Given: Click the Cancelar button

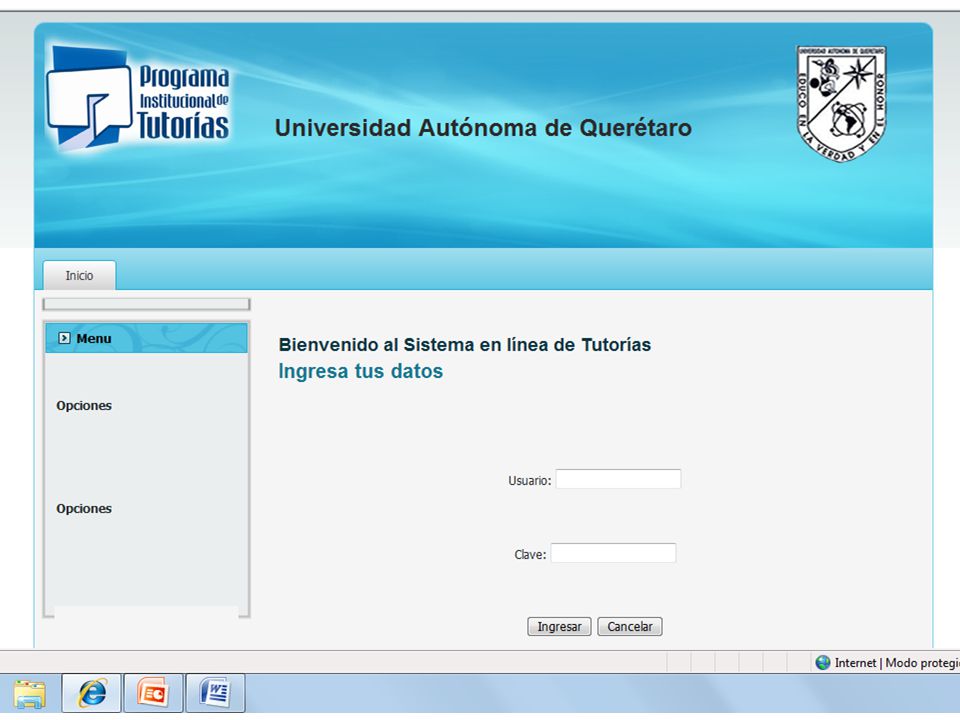Looking at the screenshot, I should [x=629, y=626].
